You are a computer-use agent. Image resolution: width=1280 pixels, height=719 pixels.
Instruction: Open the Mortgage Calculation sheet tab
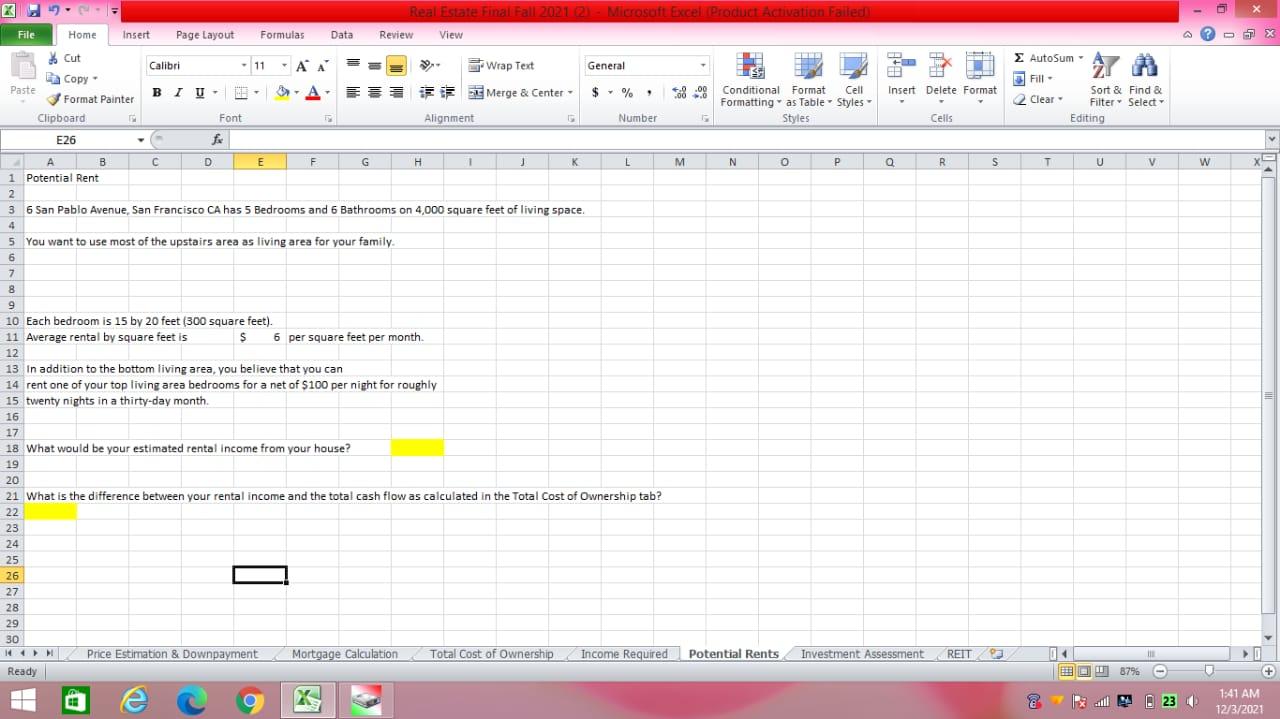tap(344, 653)
